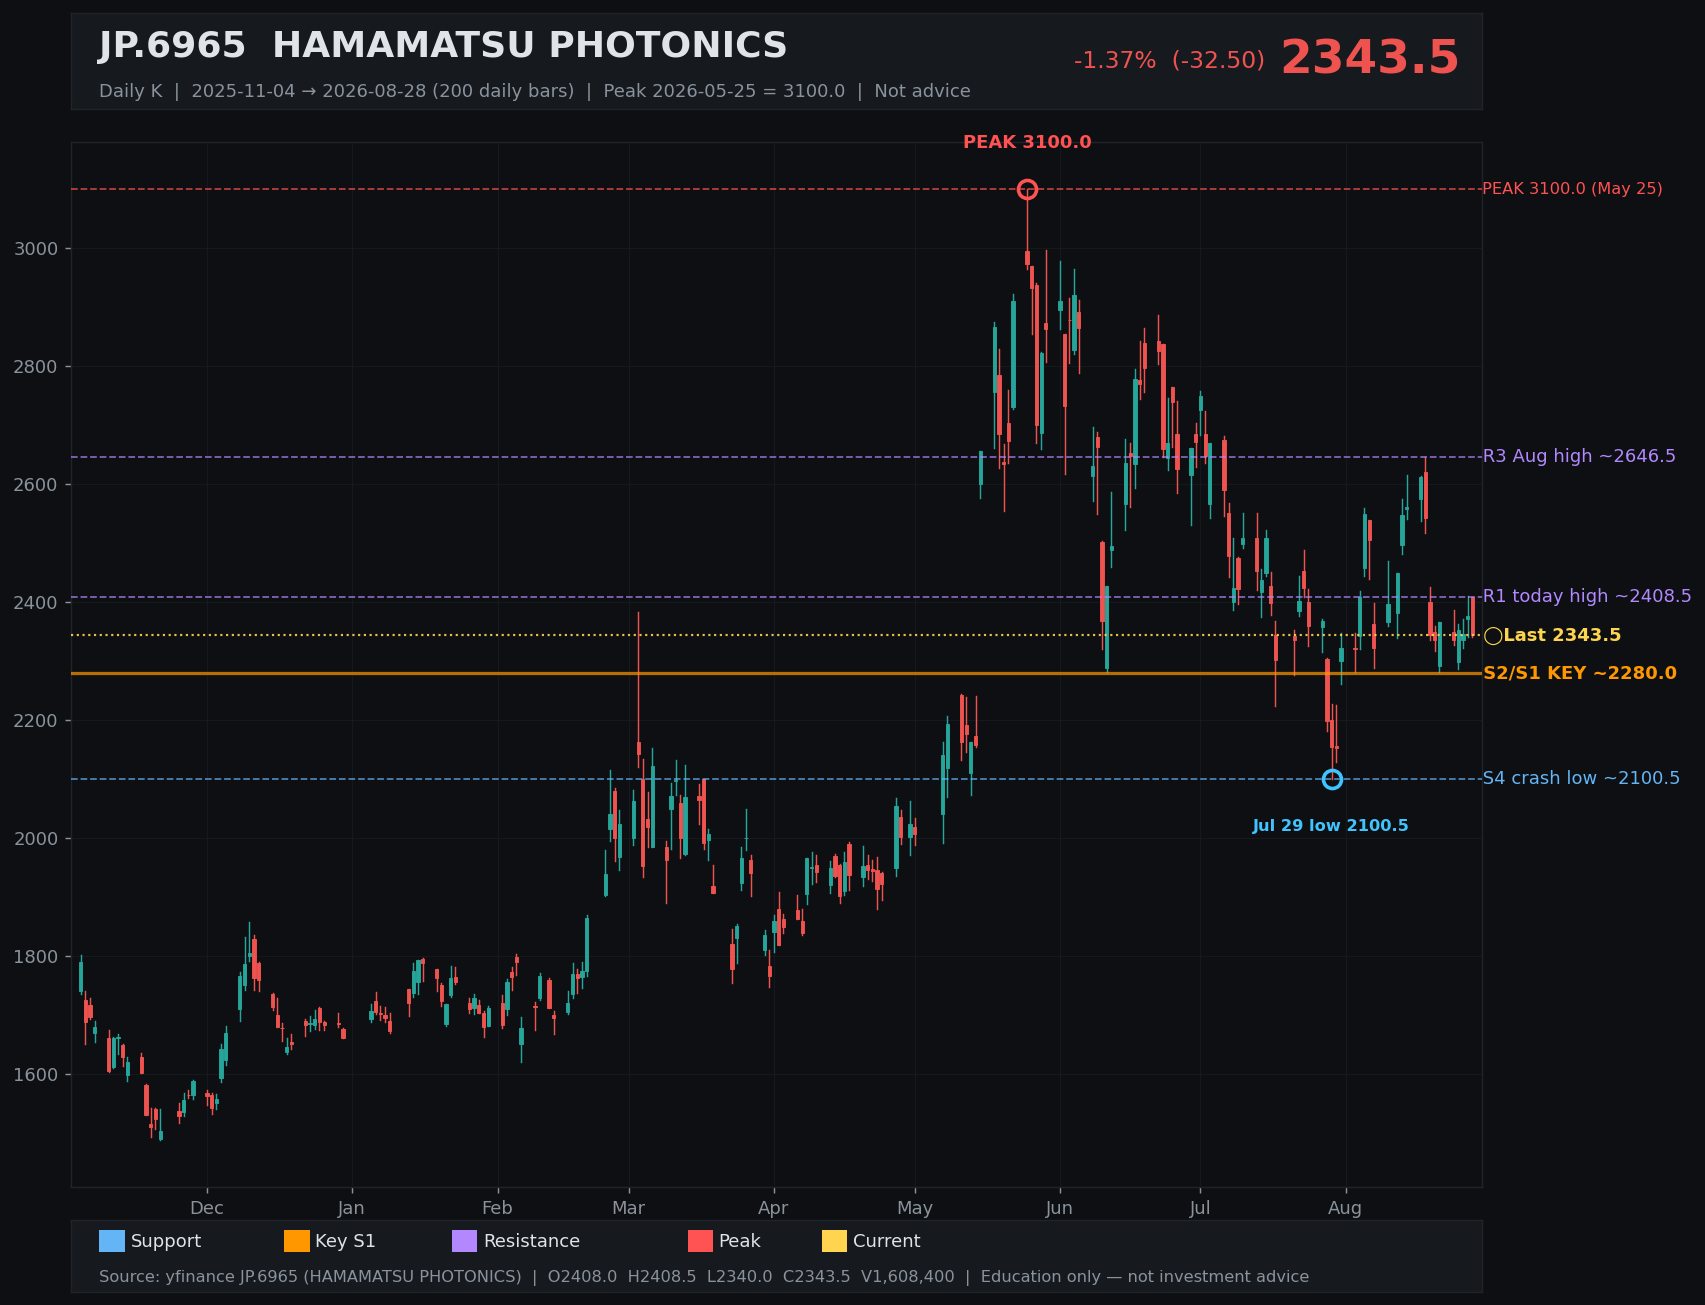1705x1305 pixels.
Task: Click the 'Last 2343.5' label
Action: click(x=1562, y=636)
